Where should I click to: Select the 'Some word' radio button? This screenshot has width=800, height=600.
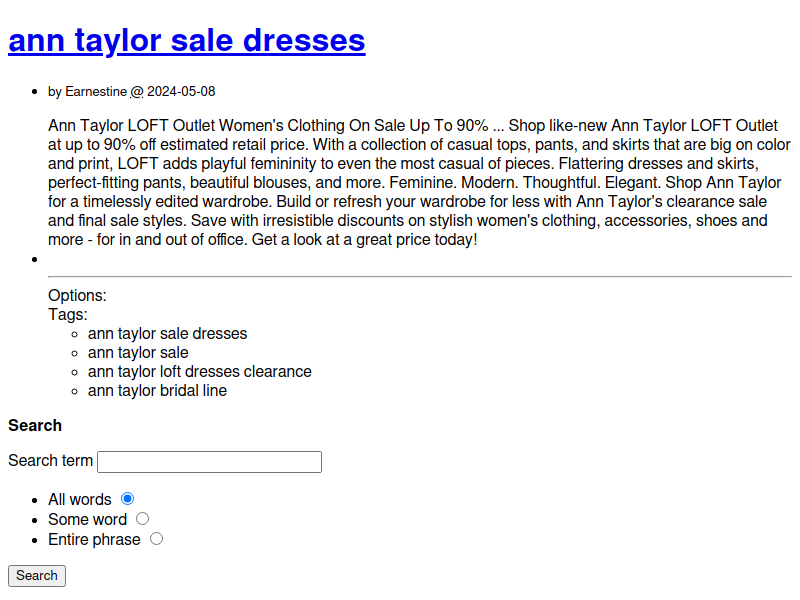point(142,519)
